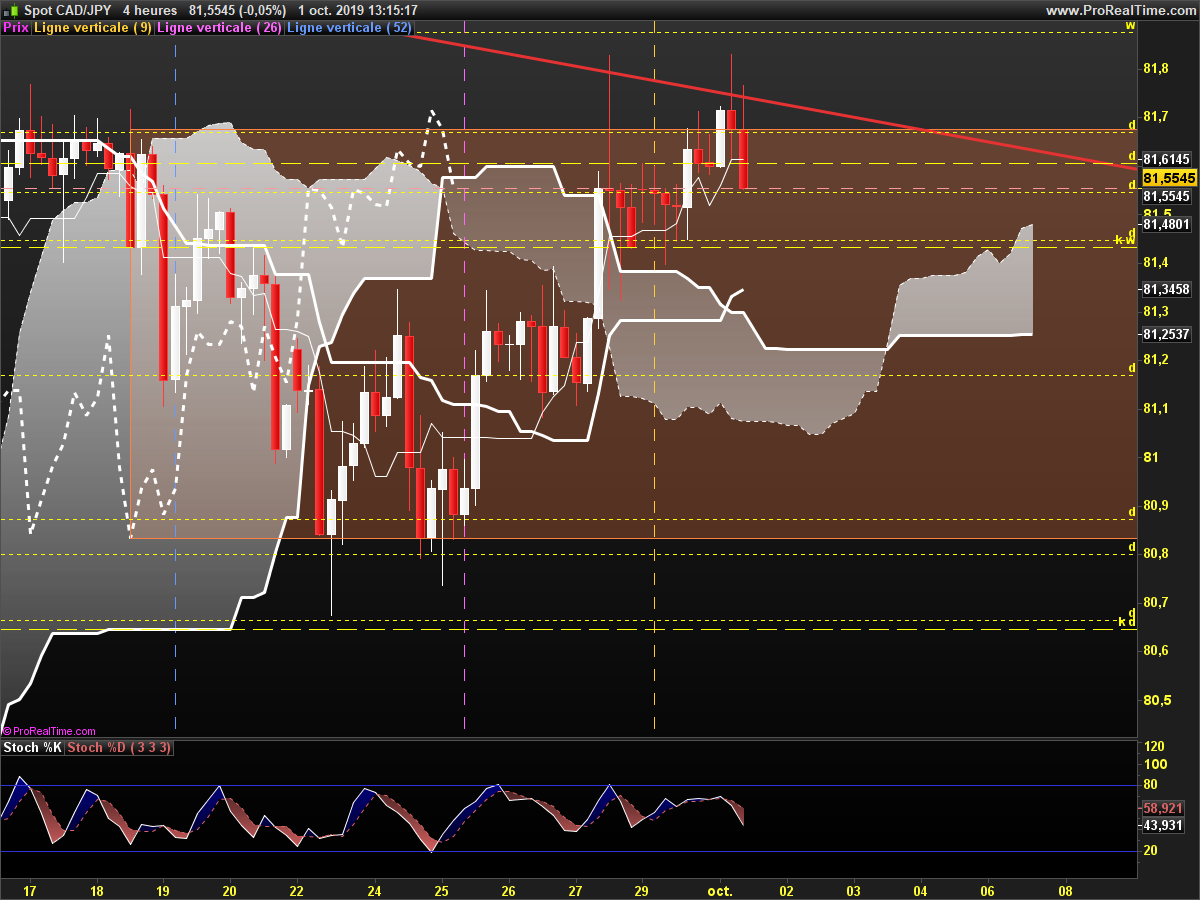Select the orange dashed vertical line

654,380
